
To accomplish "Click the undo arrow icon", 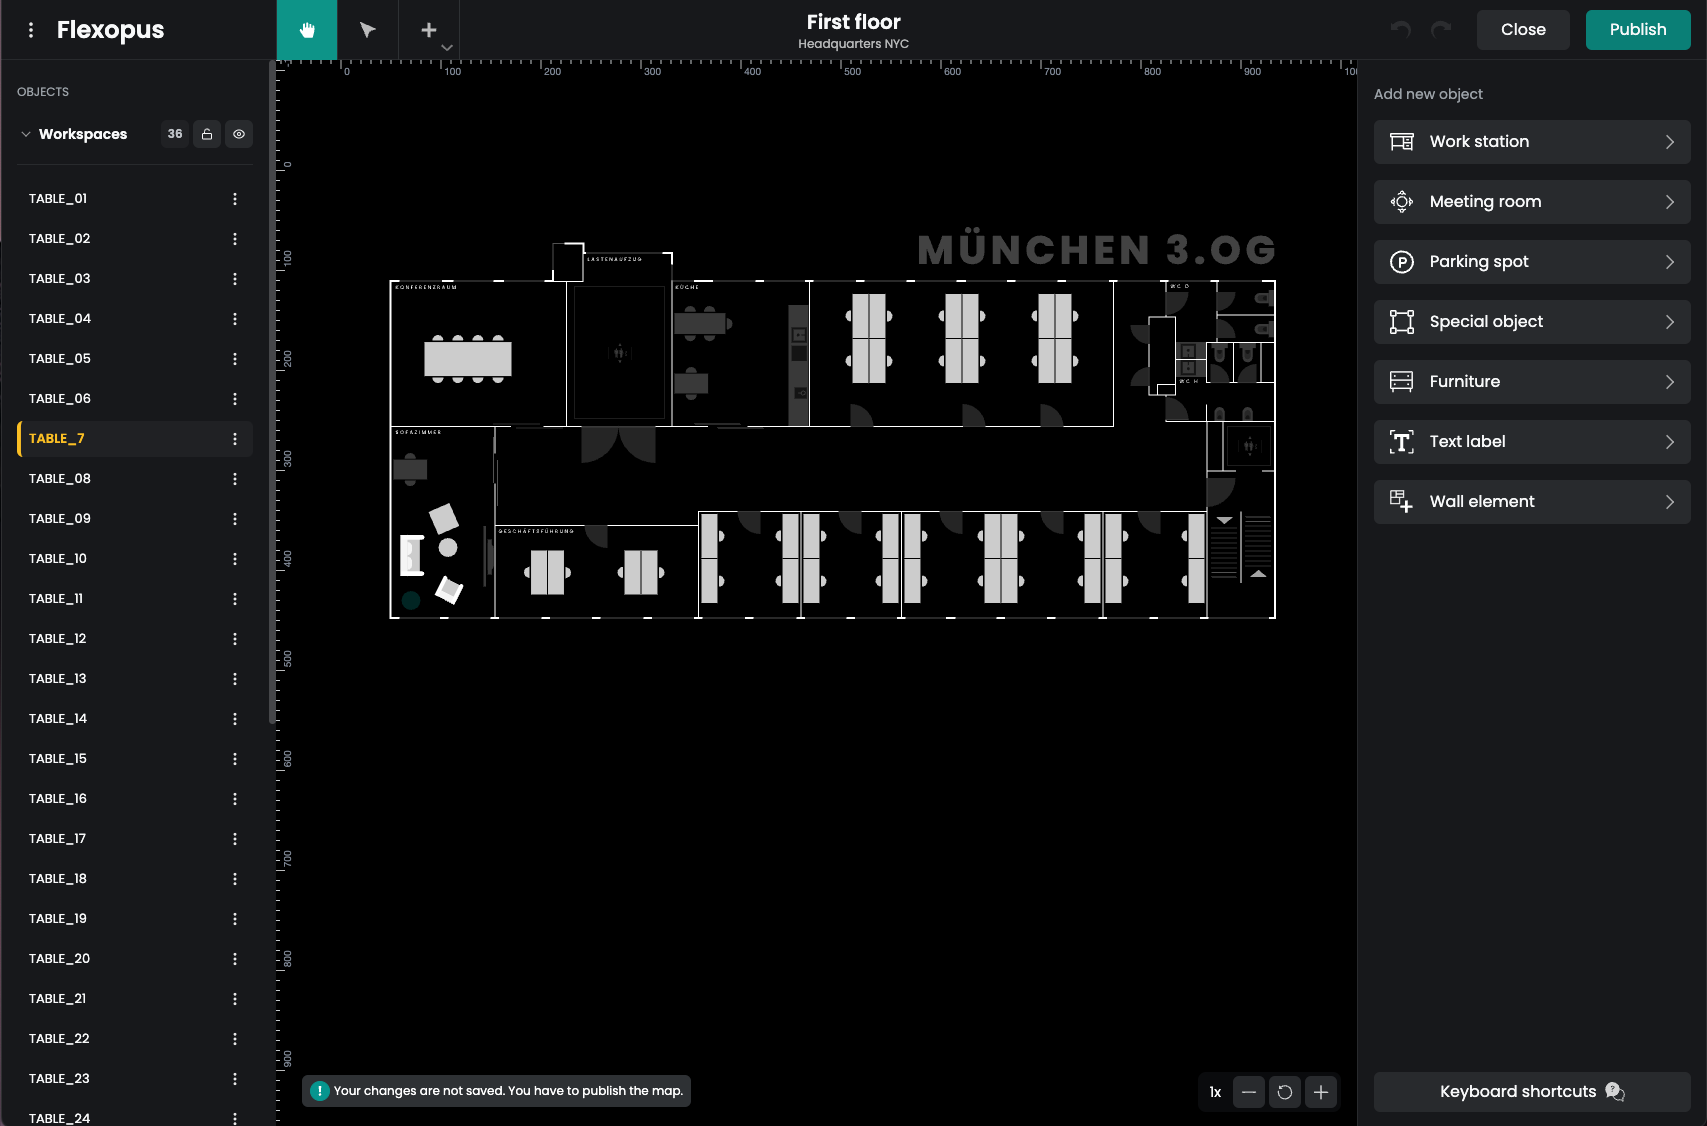I will [1399, 29].
